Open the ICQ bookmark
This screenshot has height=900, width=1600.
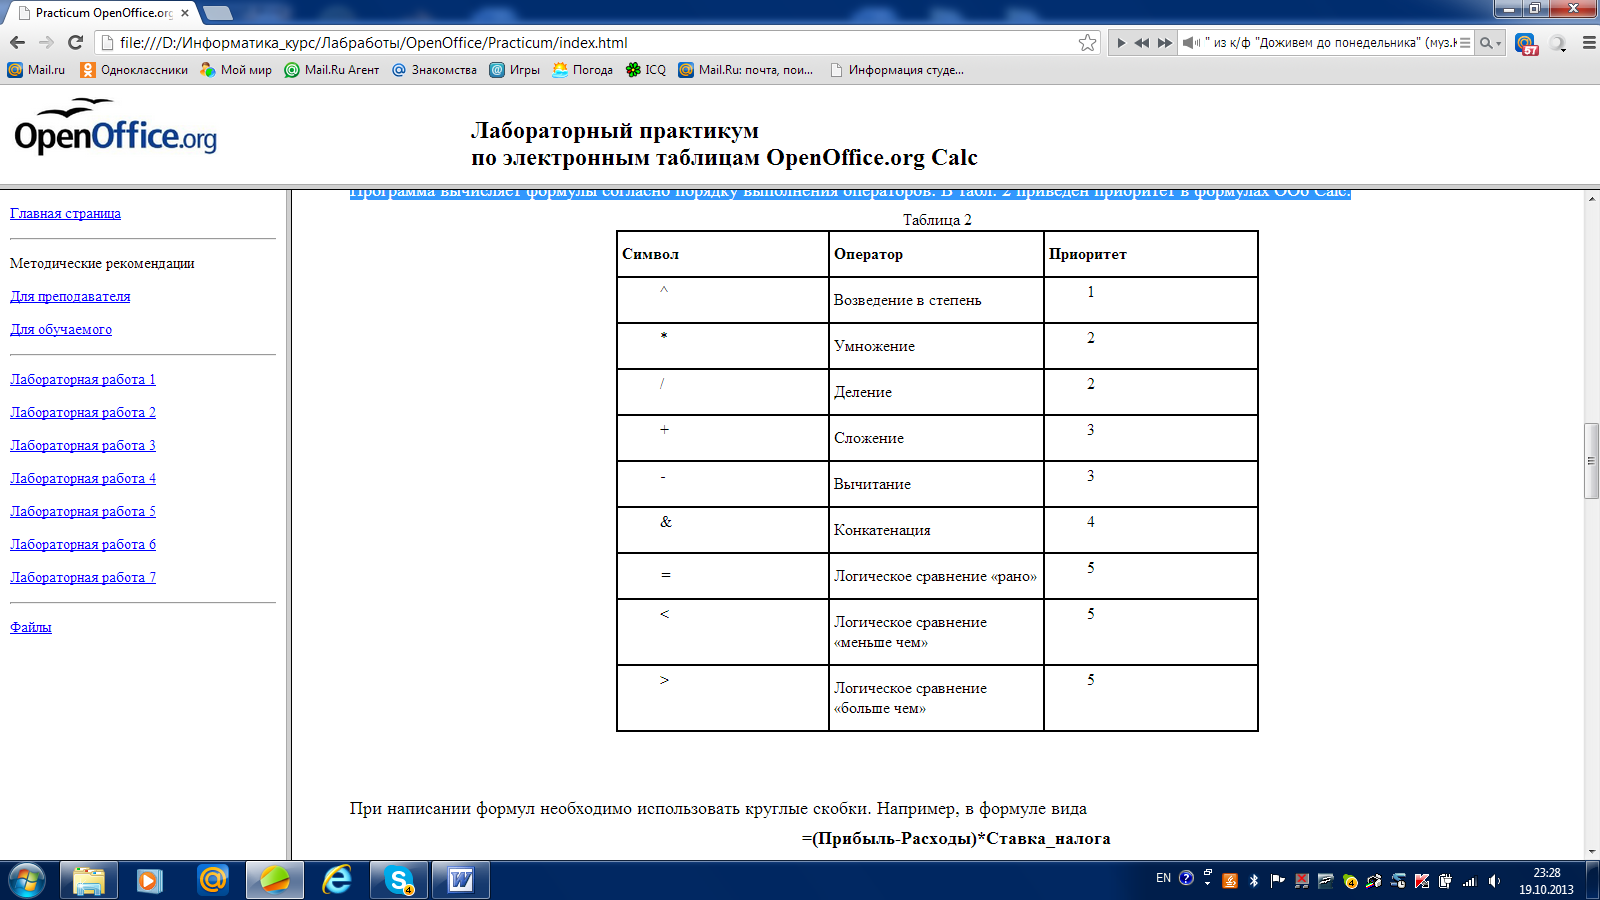[646, 70]
